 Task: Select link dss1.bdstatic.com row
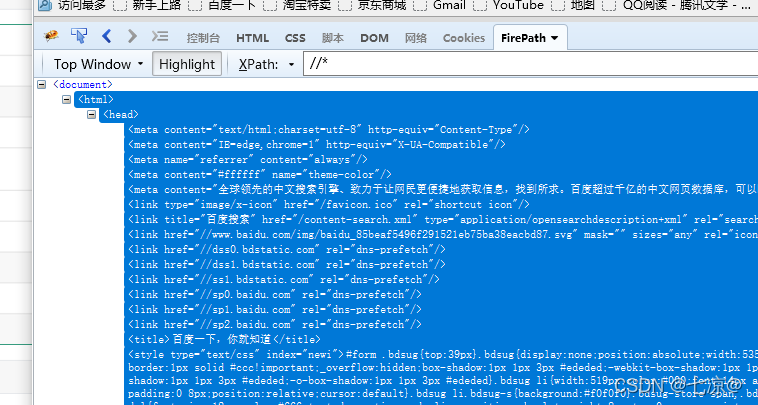pos(287,264)
